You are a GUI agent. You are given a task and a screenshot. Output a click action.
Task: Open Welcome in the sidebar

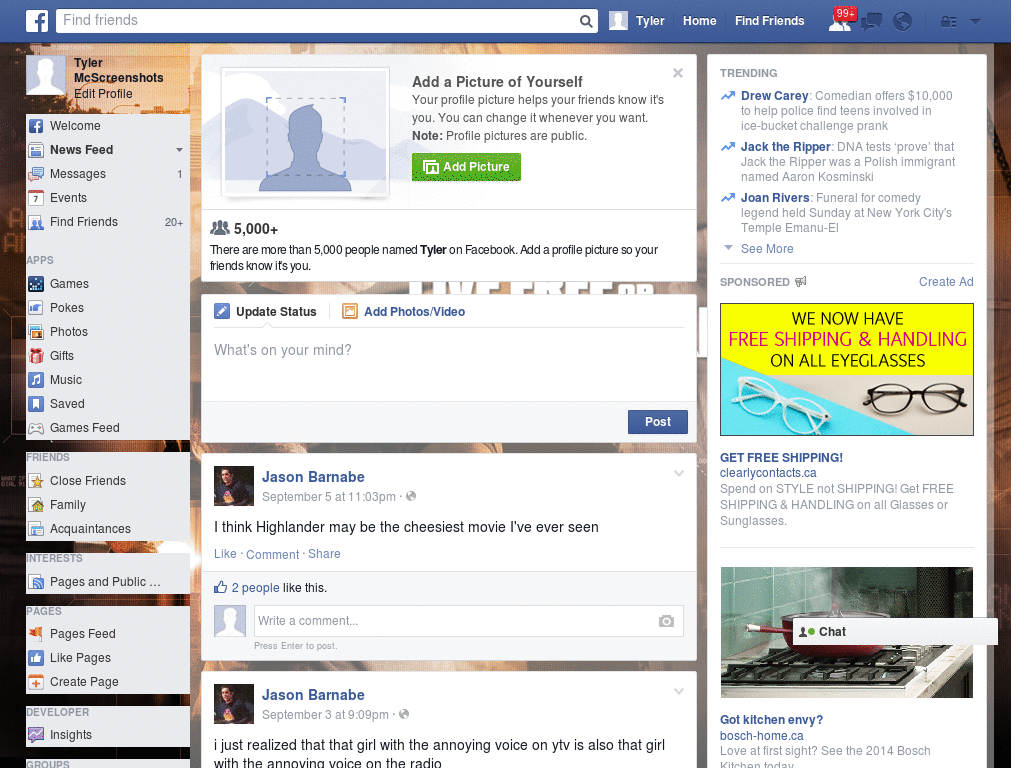pos(108,125)
